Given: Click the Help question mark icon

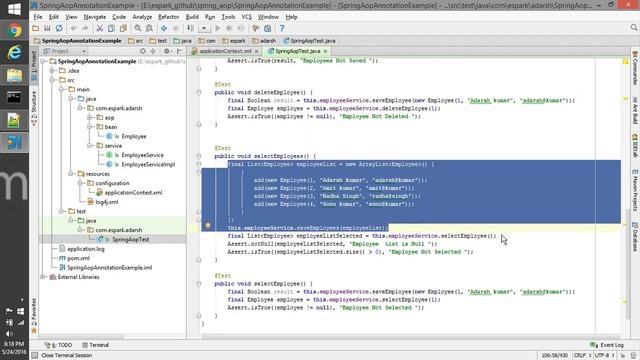Looking at the screenshot, I should 282,28.
